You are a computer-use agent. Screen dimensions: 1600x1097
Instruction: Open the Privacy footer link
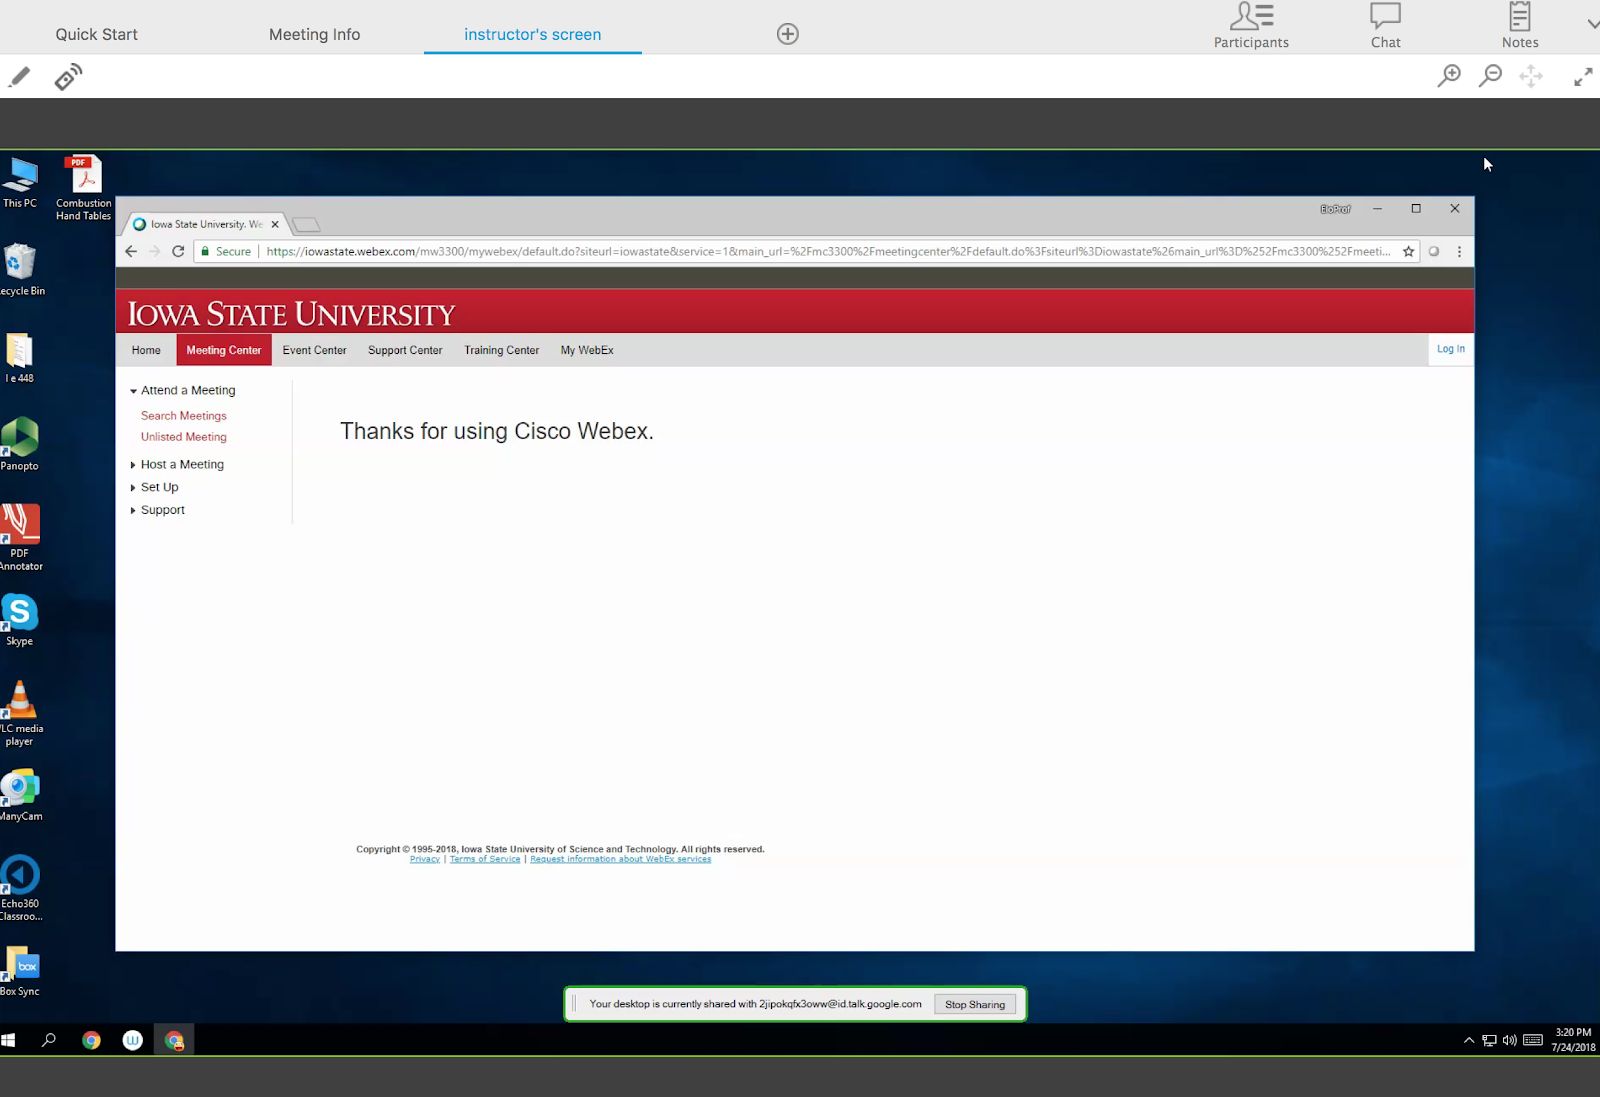(x=425, y=859)
